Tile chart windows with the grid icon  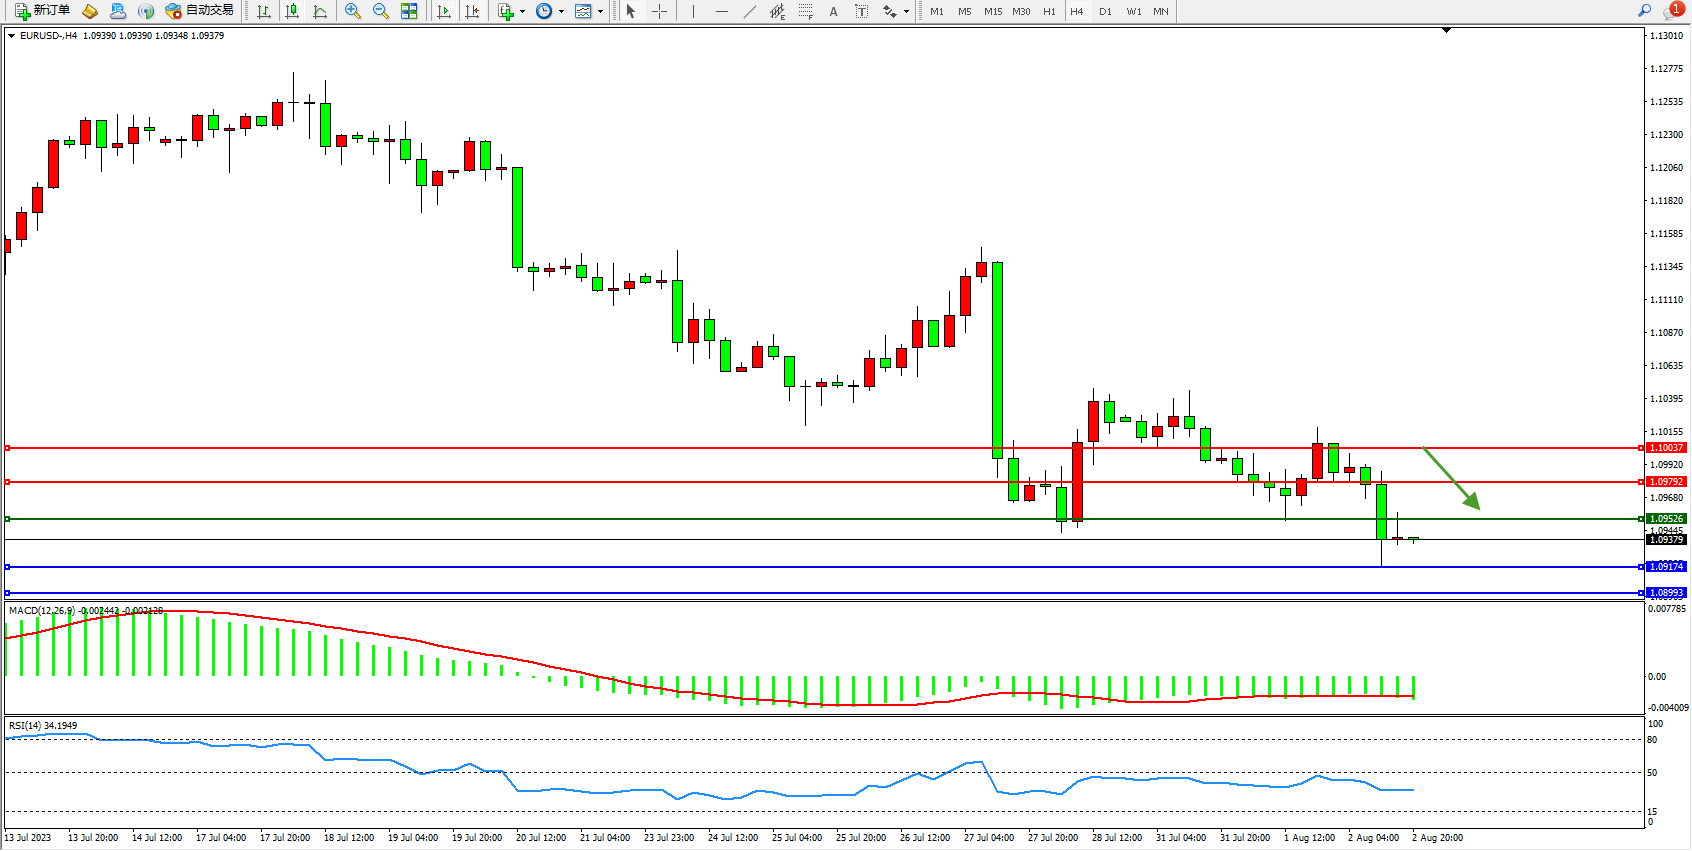[409, 11]
